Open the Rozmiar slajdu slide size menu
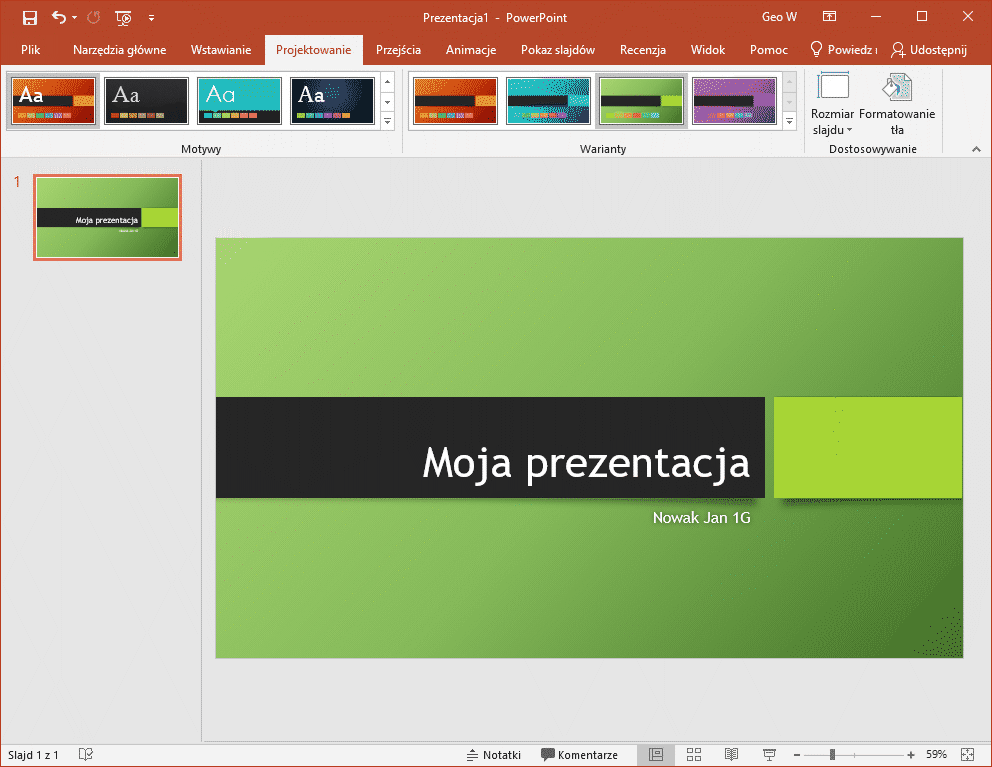This screenshot has height=767, width=992. pos(832,105)
